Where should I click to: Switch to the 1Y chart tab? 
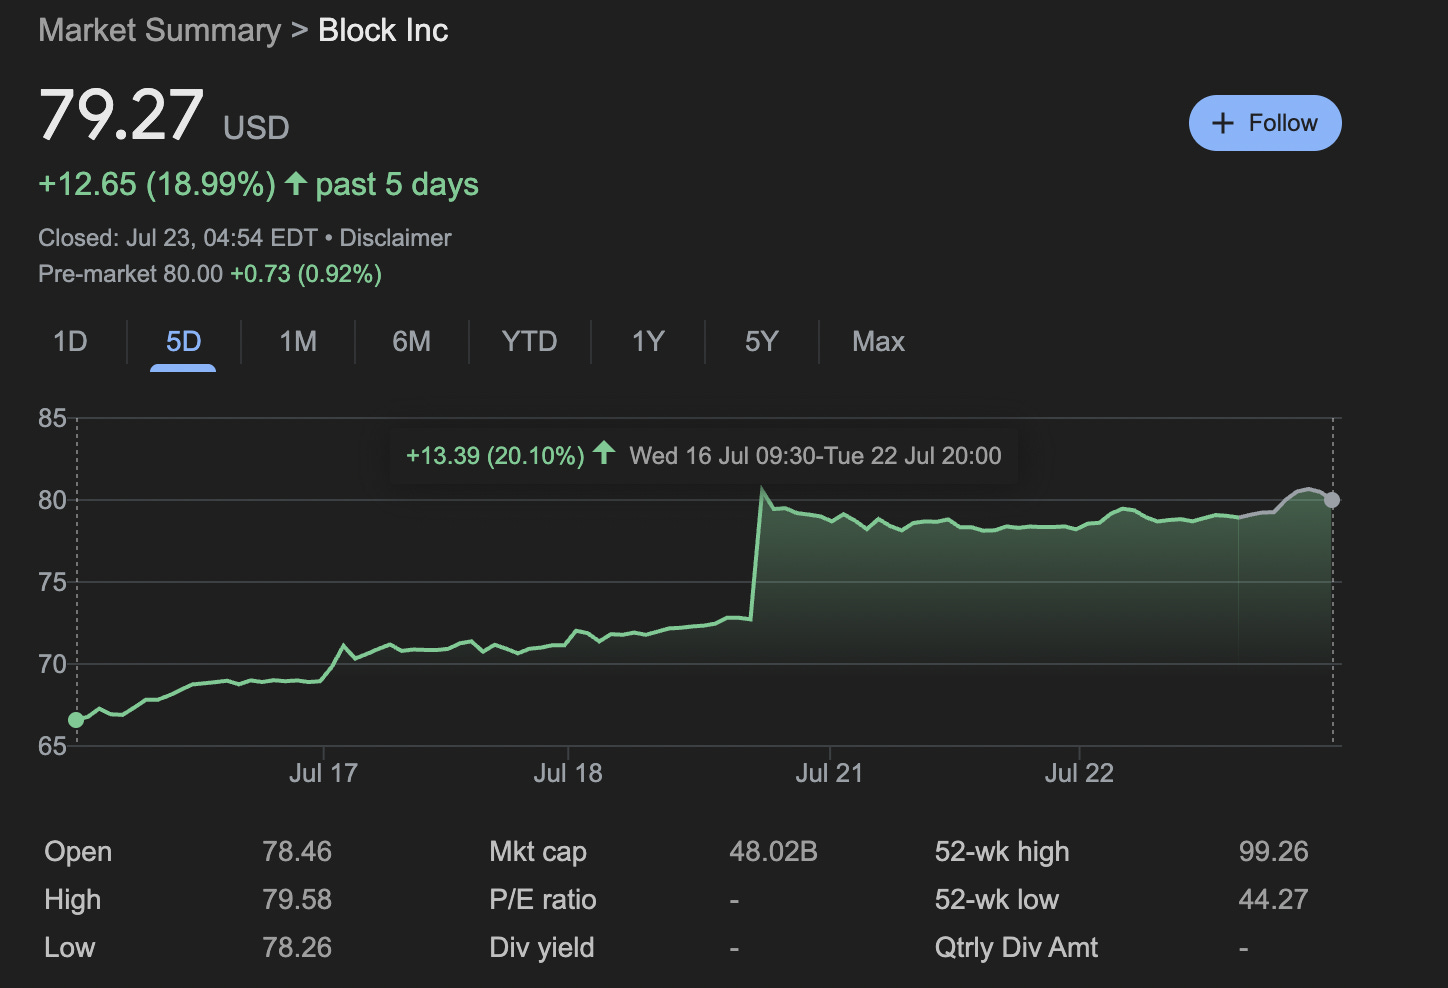point(648,342)
